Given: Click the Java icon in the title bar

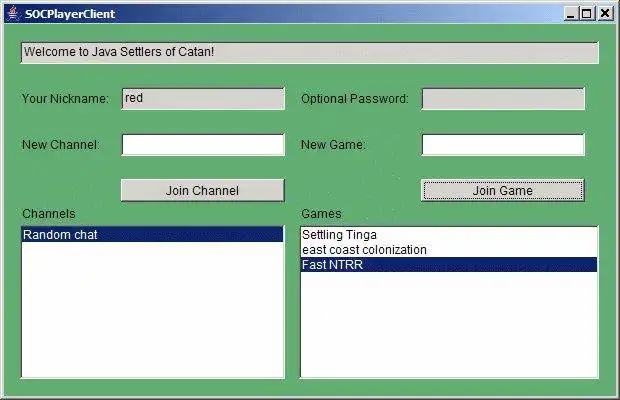Looking at the screenshot, I should tap(13, 14).
